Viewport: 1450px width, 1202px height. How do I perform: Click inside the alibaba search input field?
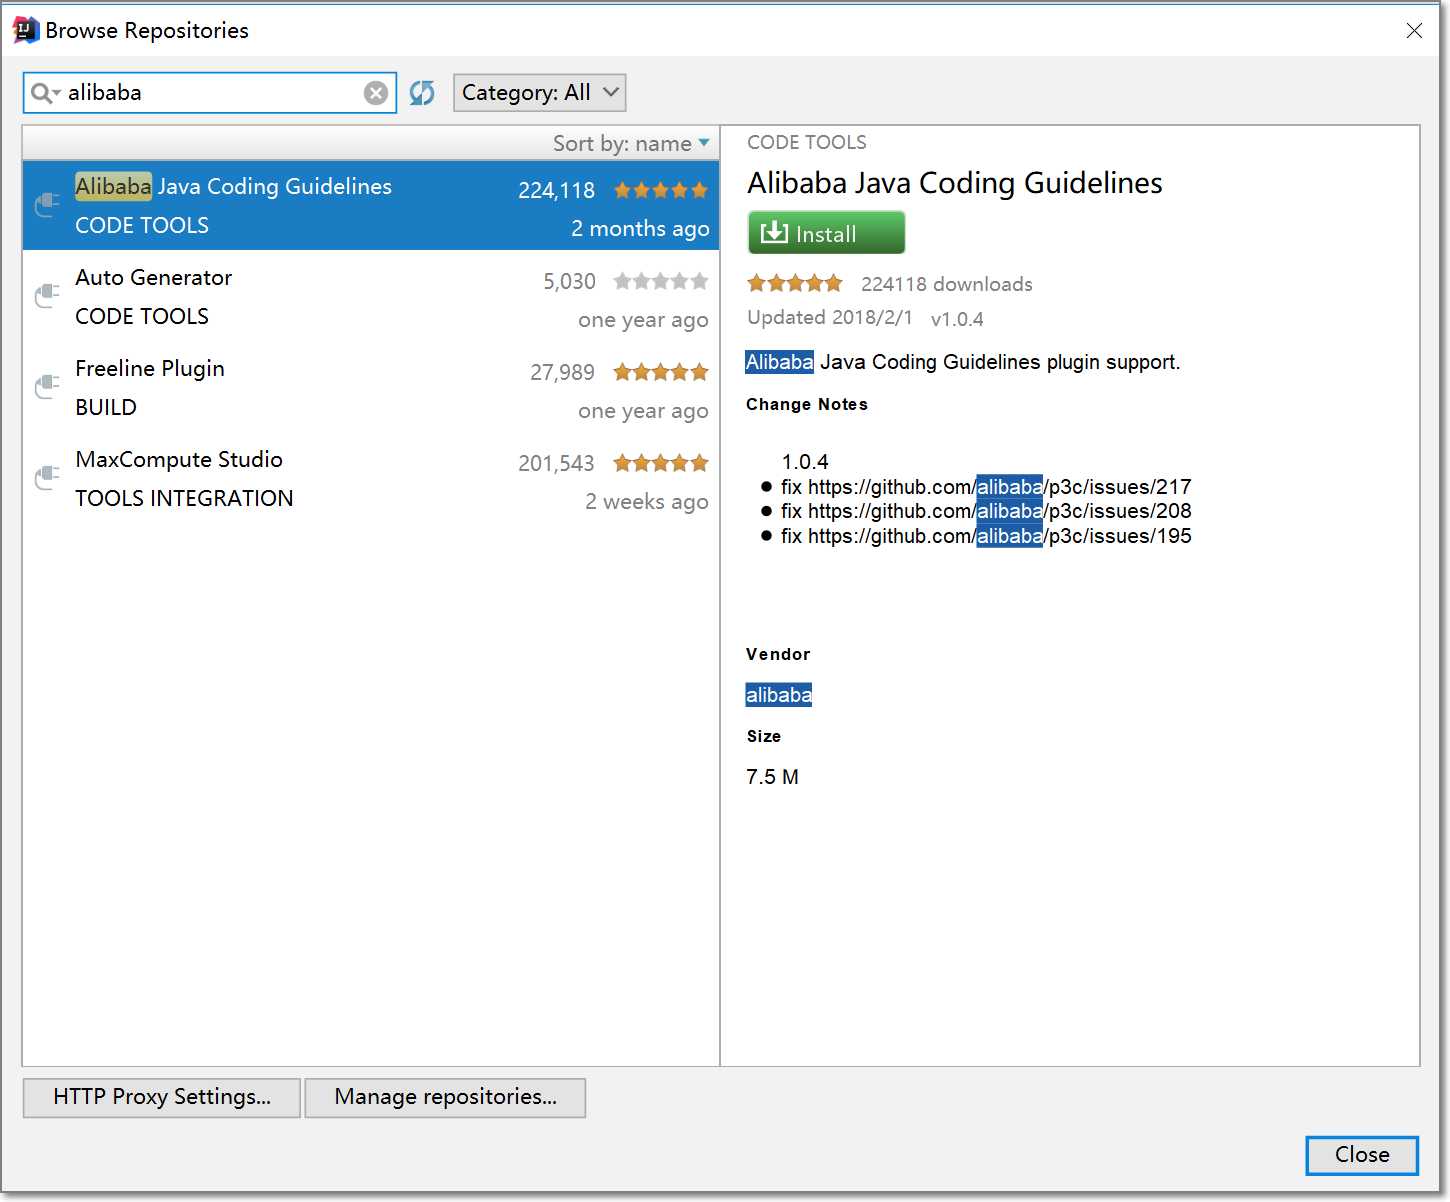[210, 93]
